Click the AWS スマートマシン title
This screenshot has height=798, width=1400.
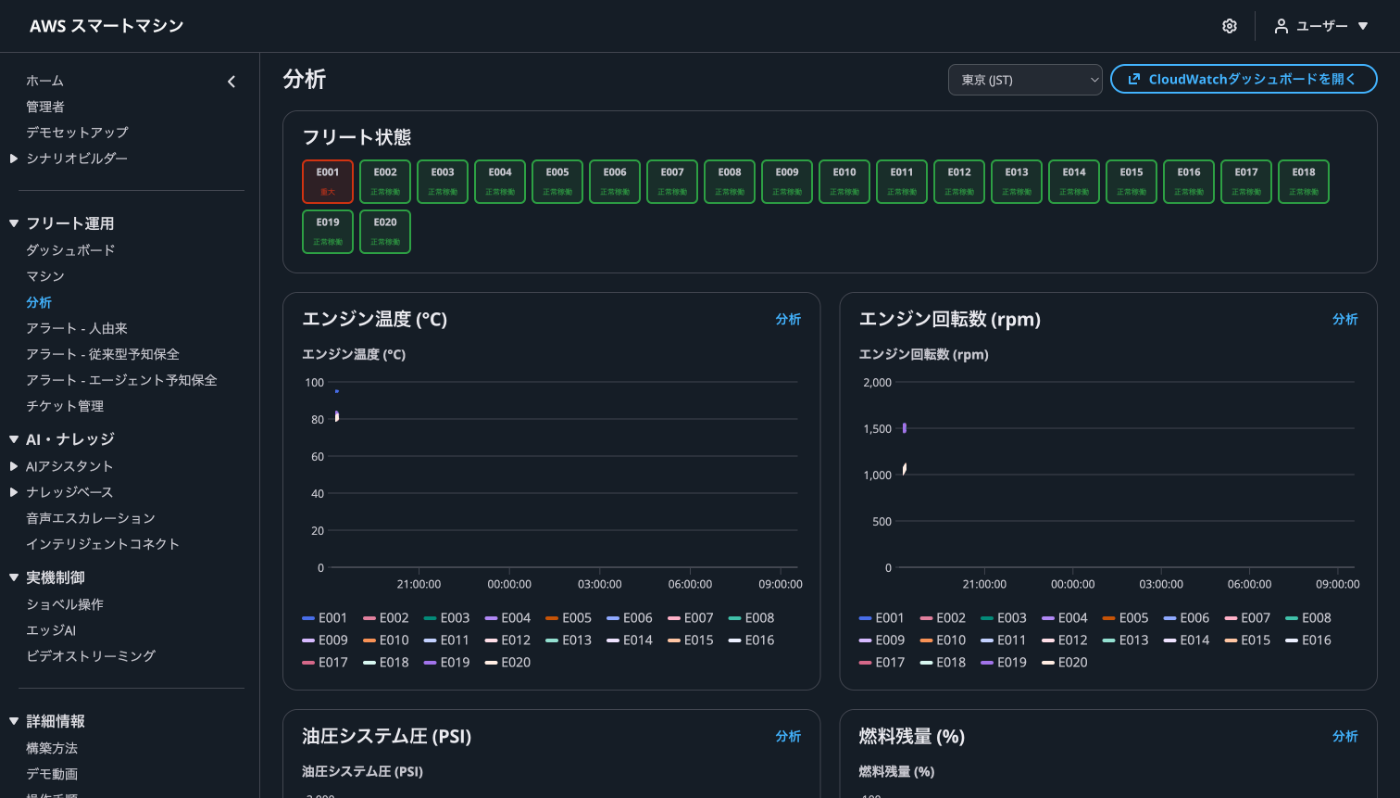[107, 26]
